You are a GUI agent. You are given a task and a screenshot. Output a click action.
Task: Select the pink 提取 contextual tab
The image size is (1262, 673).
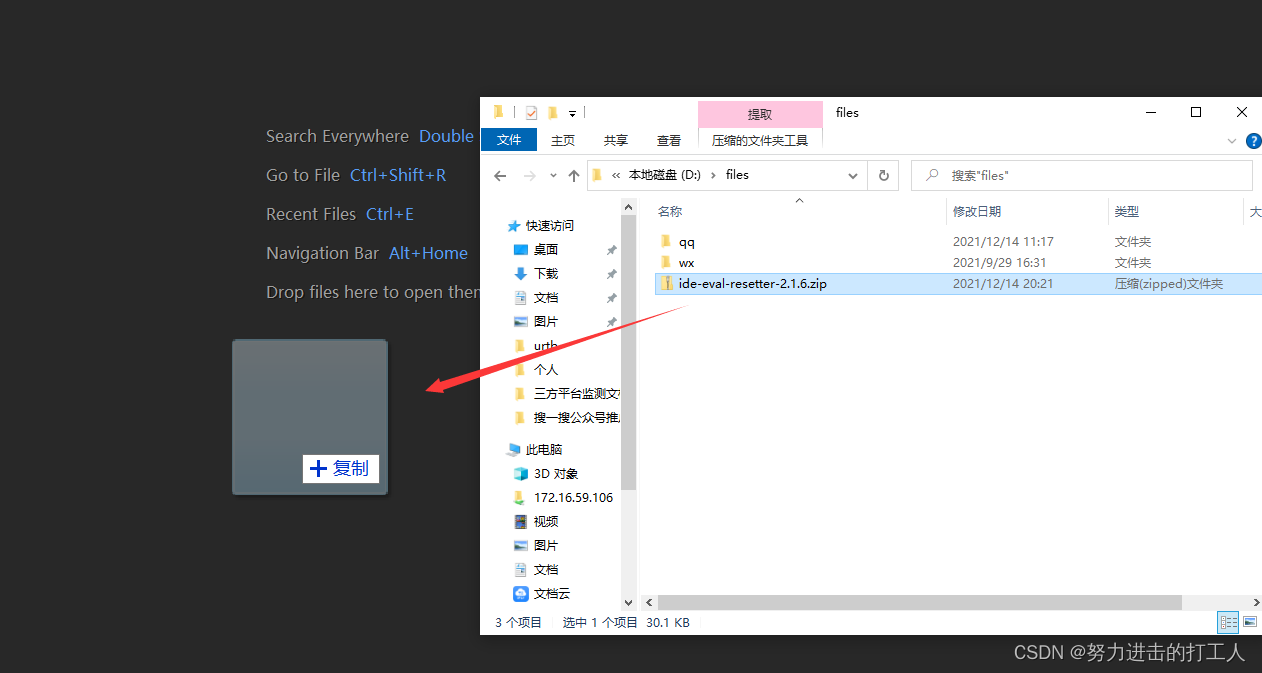(760, 114)
